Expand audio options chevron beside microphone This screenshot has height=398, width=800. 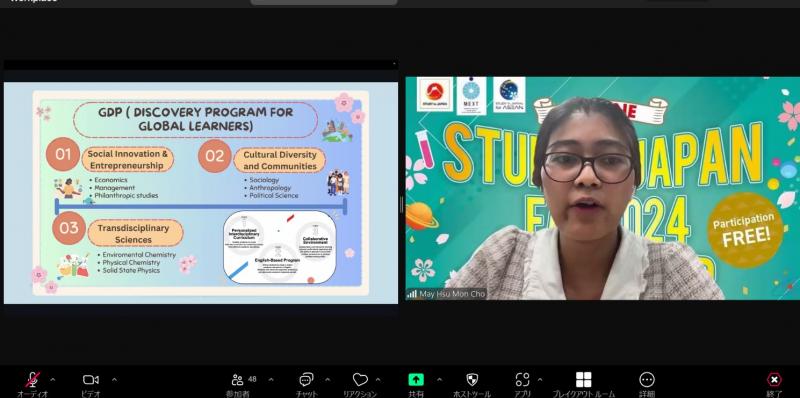tap(53, 380)
